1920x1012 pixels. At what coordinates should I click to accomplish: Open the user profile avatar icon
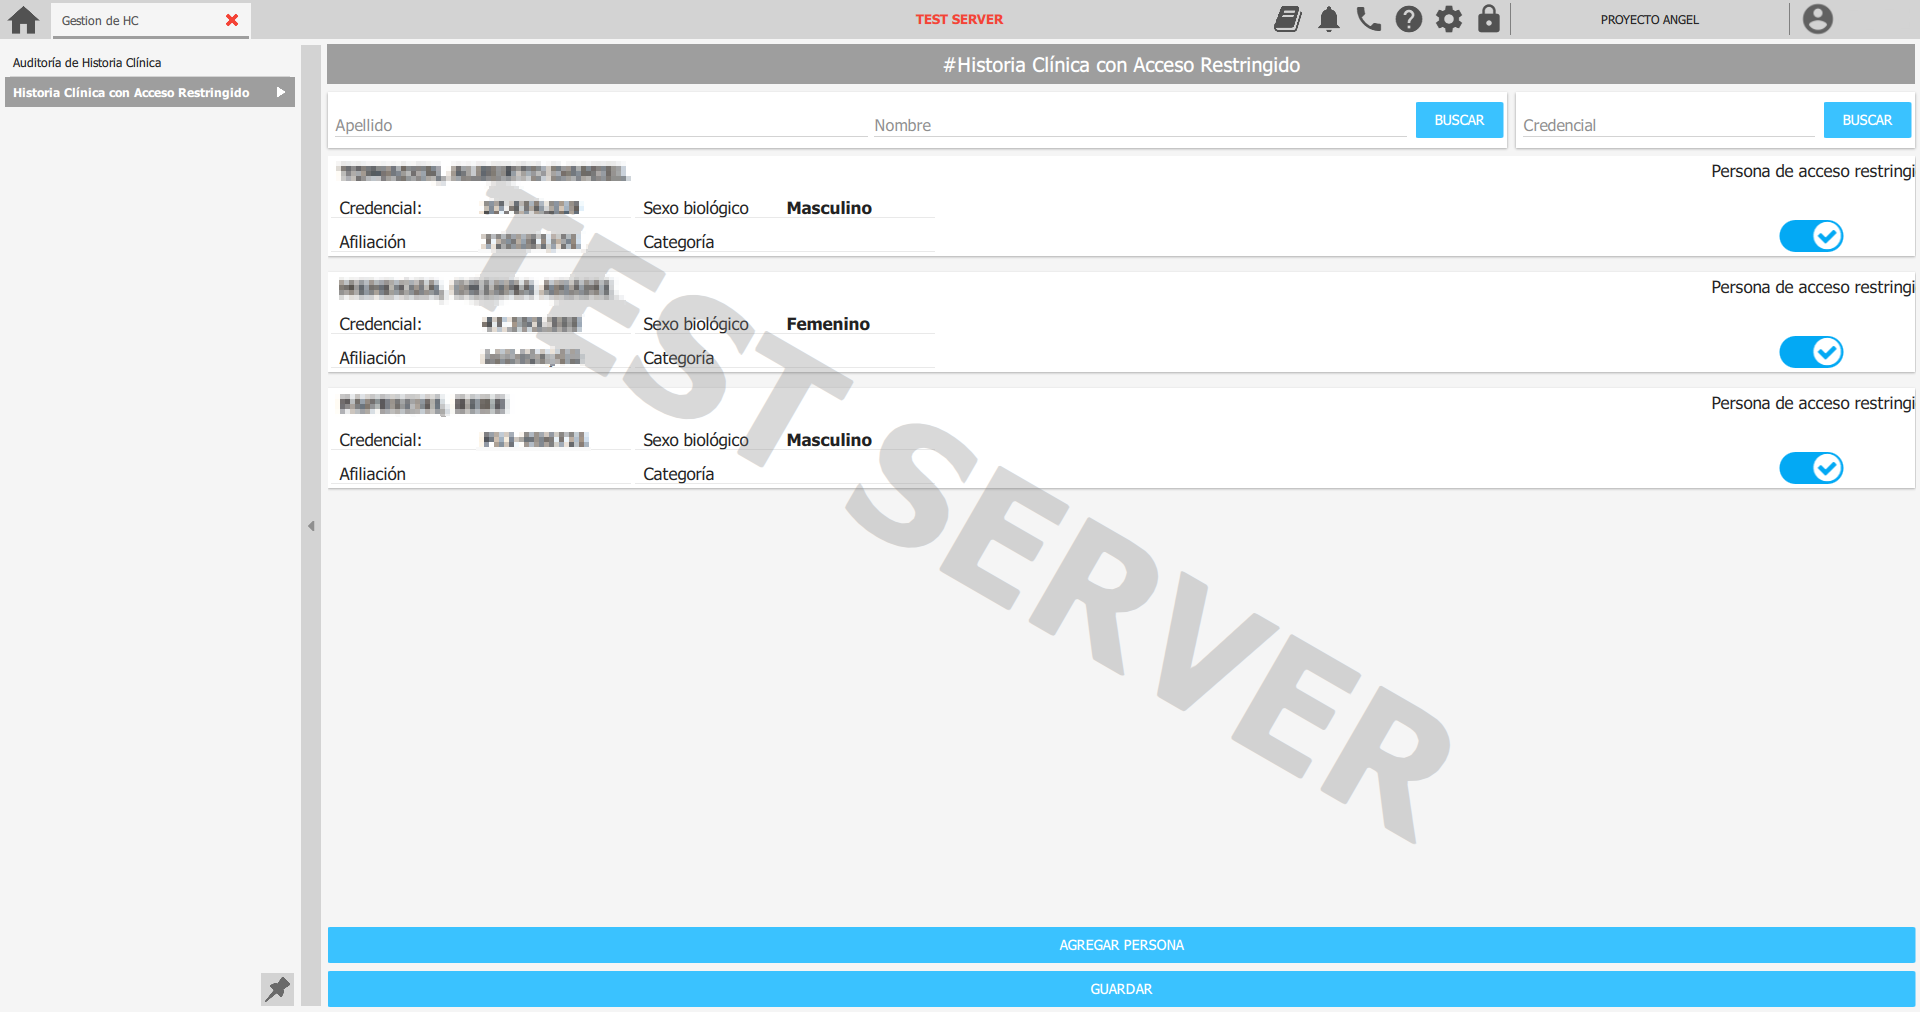1817,19
